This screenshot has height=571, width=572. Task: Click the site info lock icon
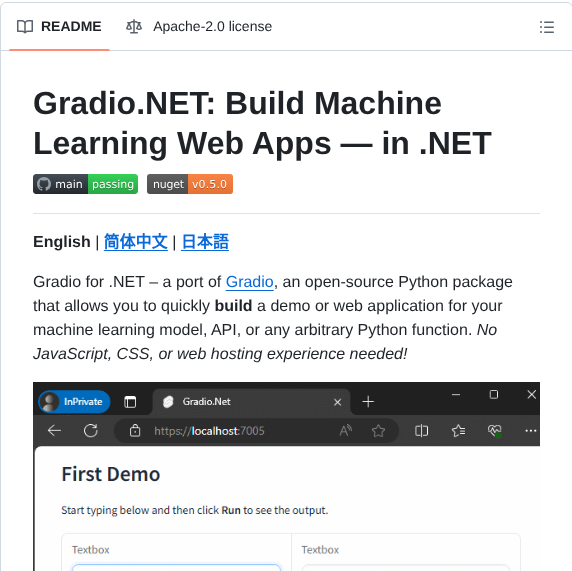click(x=135, y=431)
